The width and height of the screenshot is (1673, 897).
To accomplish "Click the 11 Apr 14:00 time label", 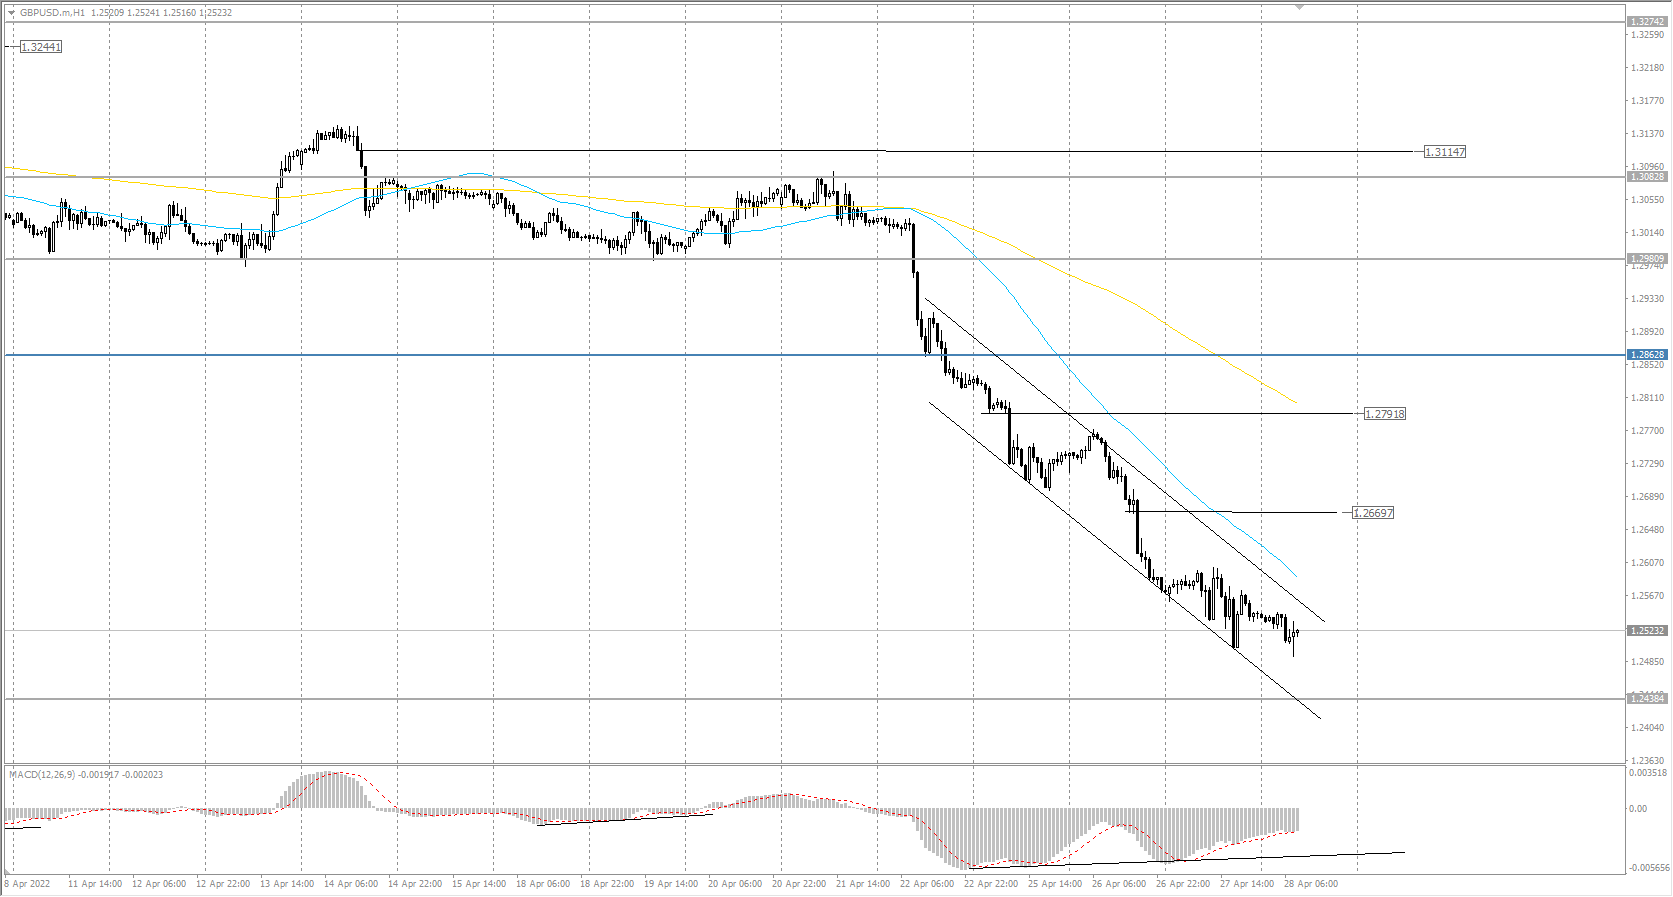I will coord(95,884).
